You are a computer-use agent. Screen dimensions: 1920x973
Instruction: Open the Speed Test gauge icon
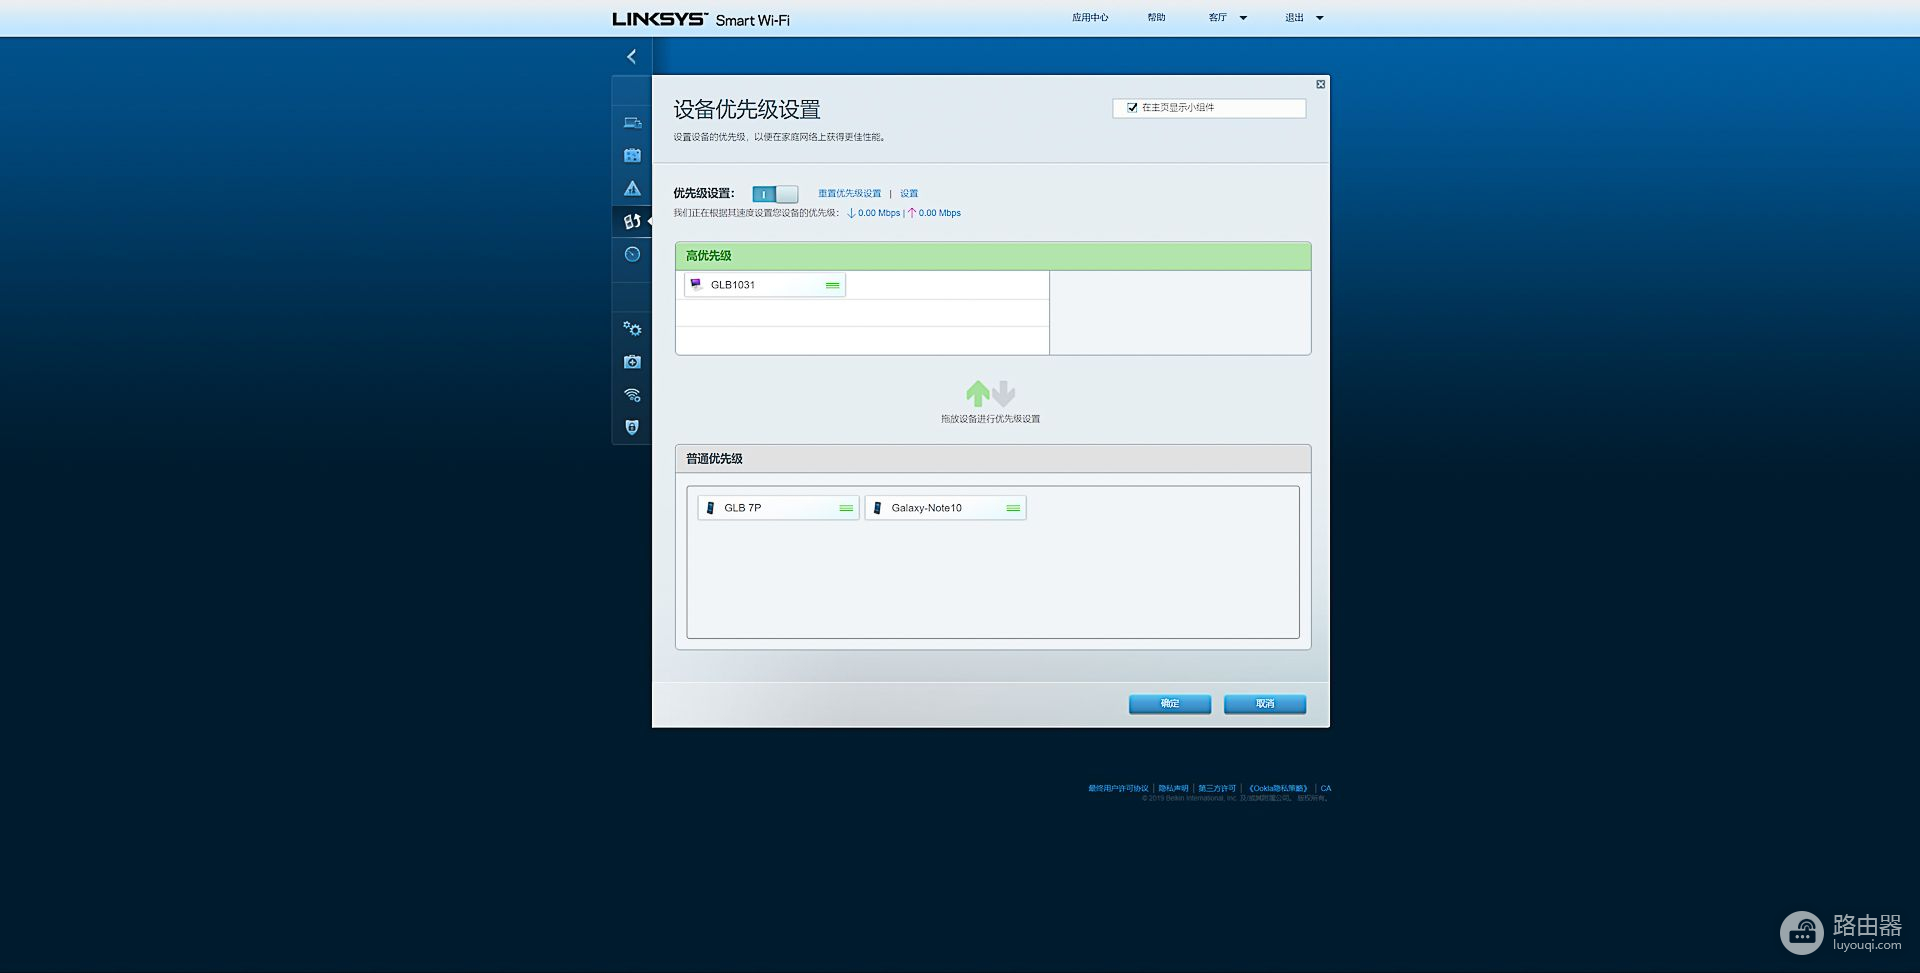click(x=632, y=254)
